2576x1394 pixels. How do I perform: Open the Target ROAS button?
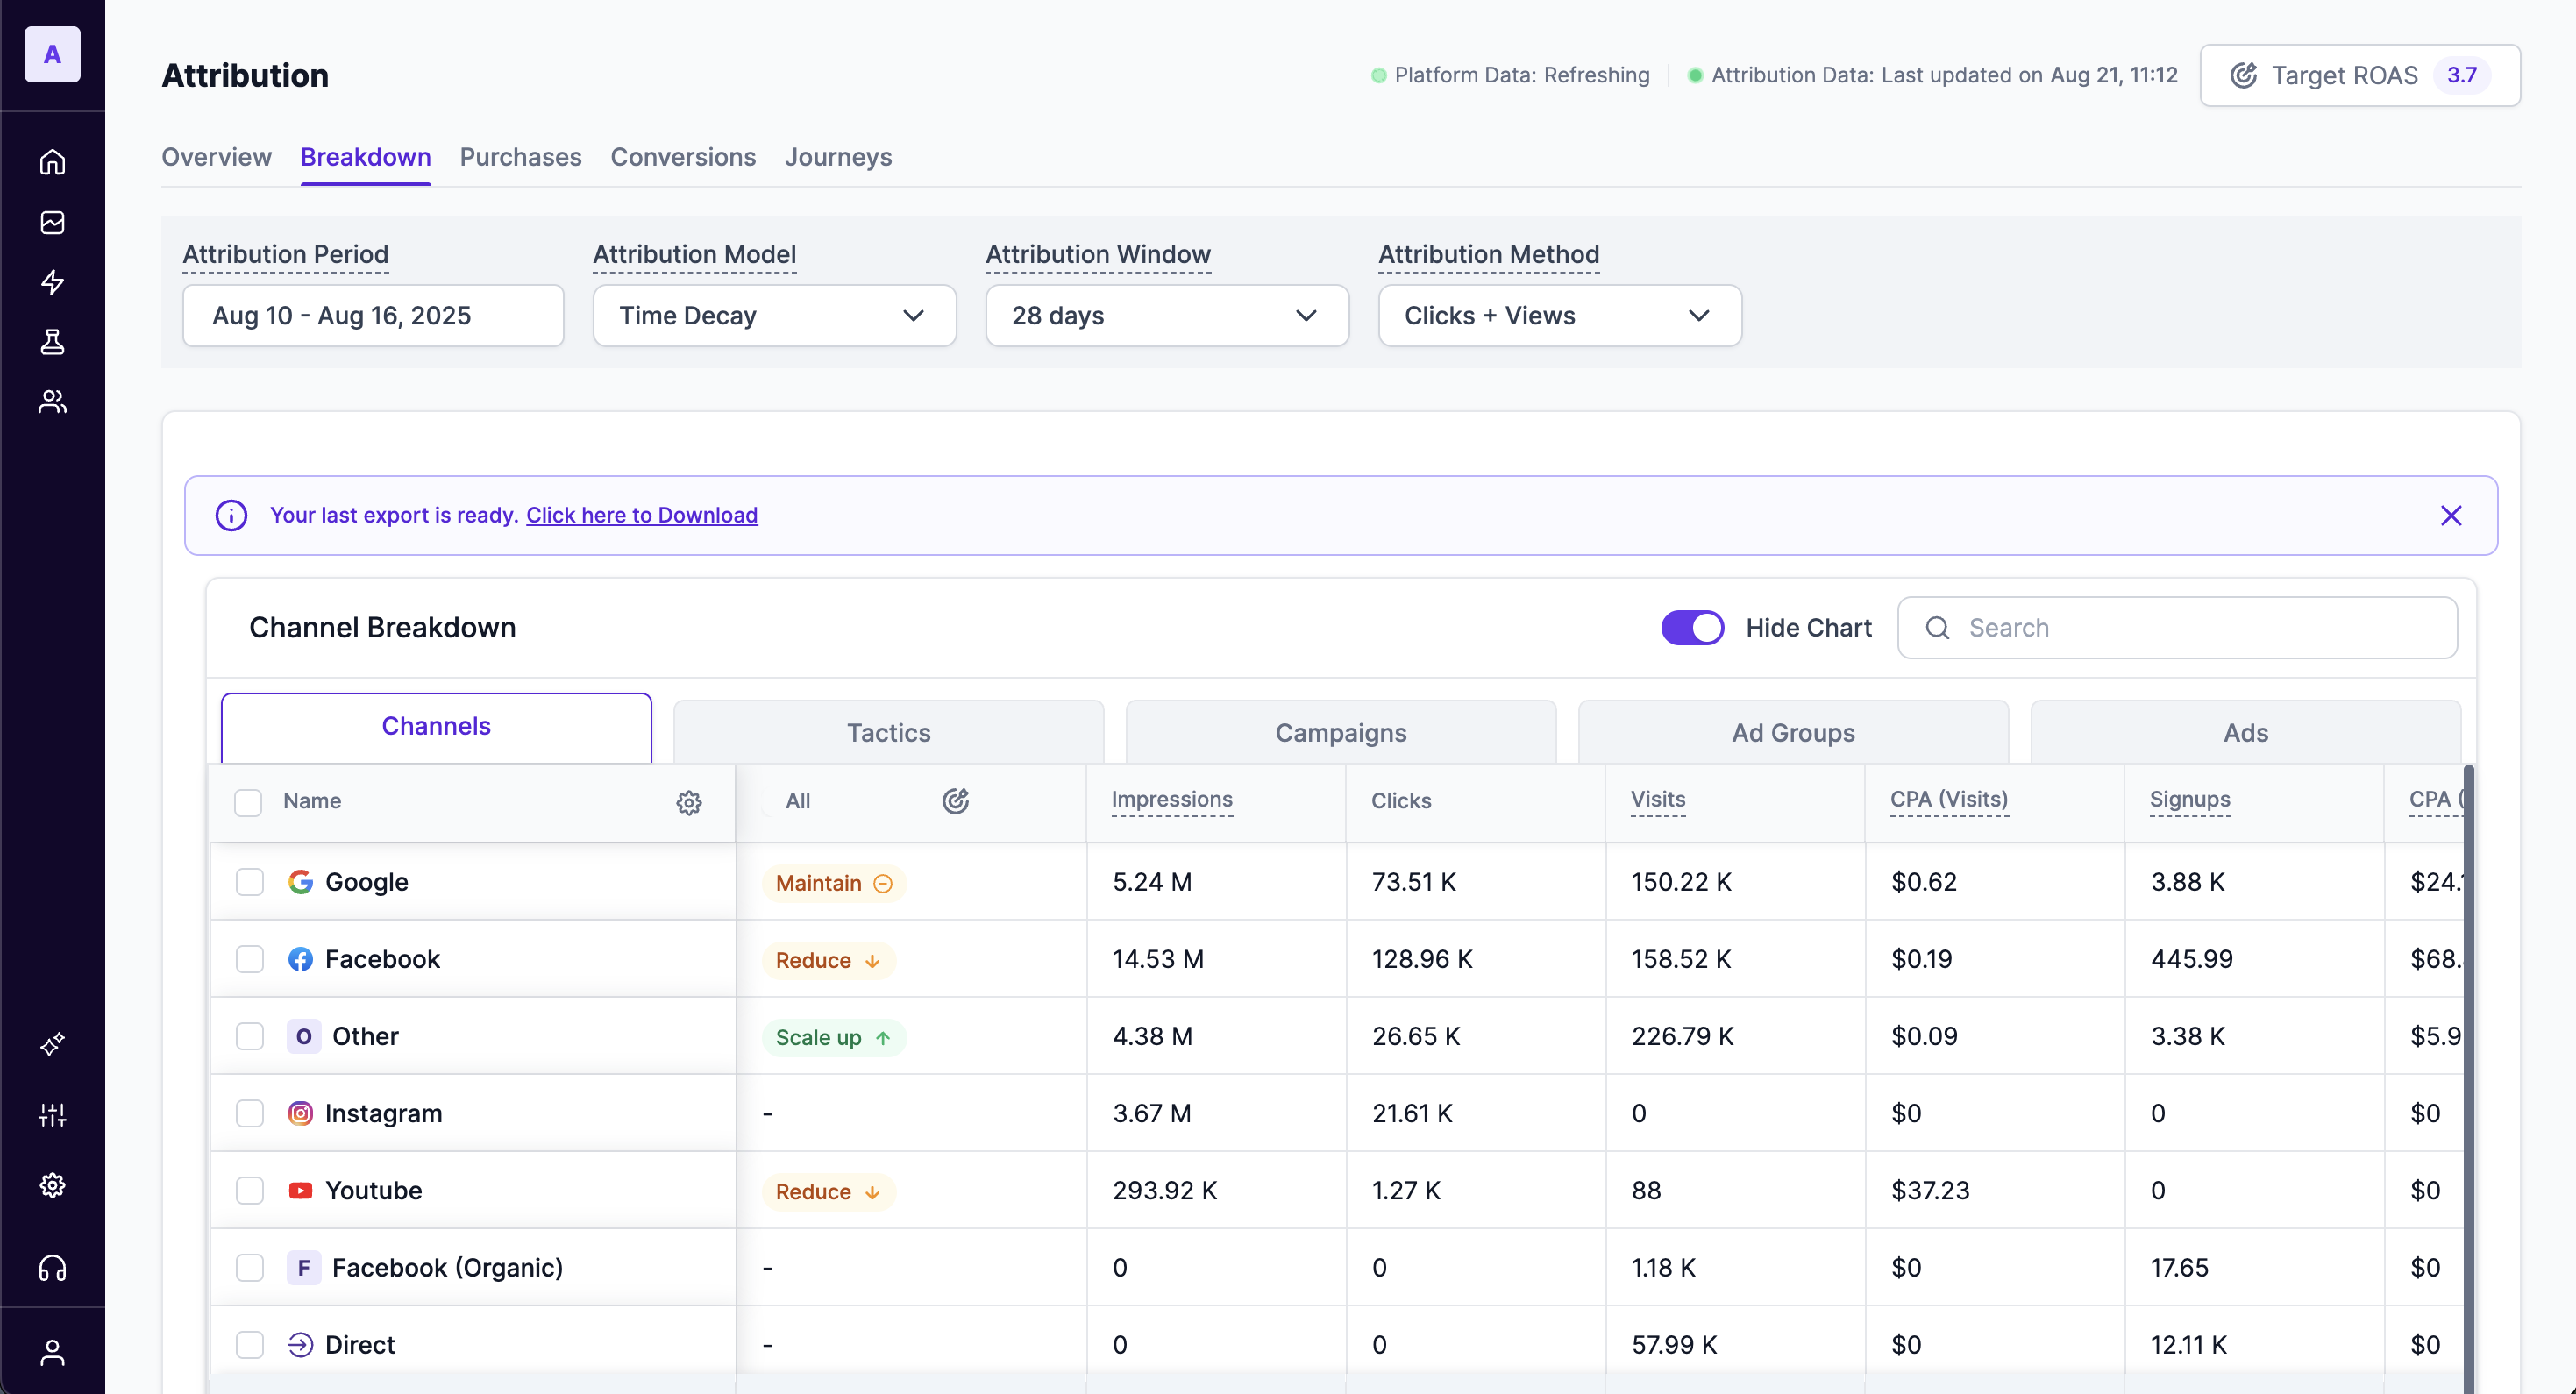(2359, 75)
